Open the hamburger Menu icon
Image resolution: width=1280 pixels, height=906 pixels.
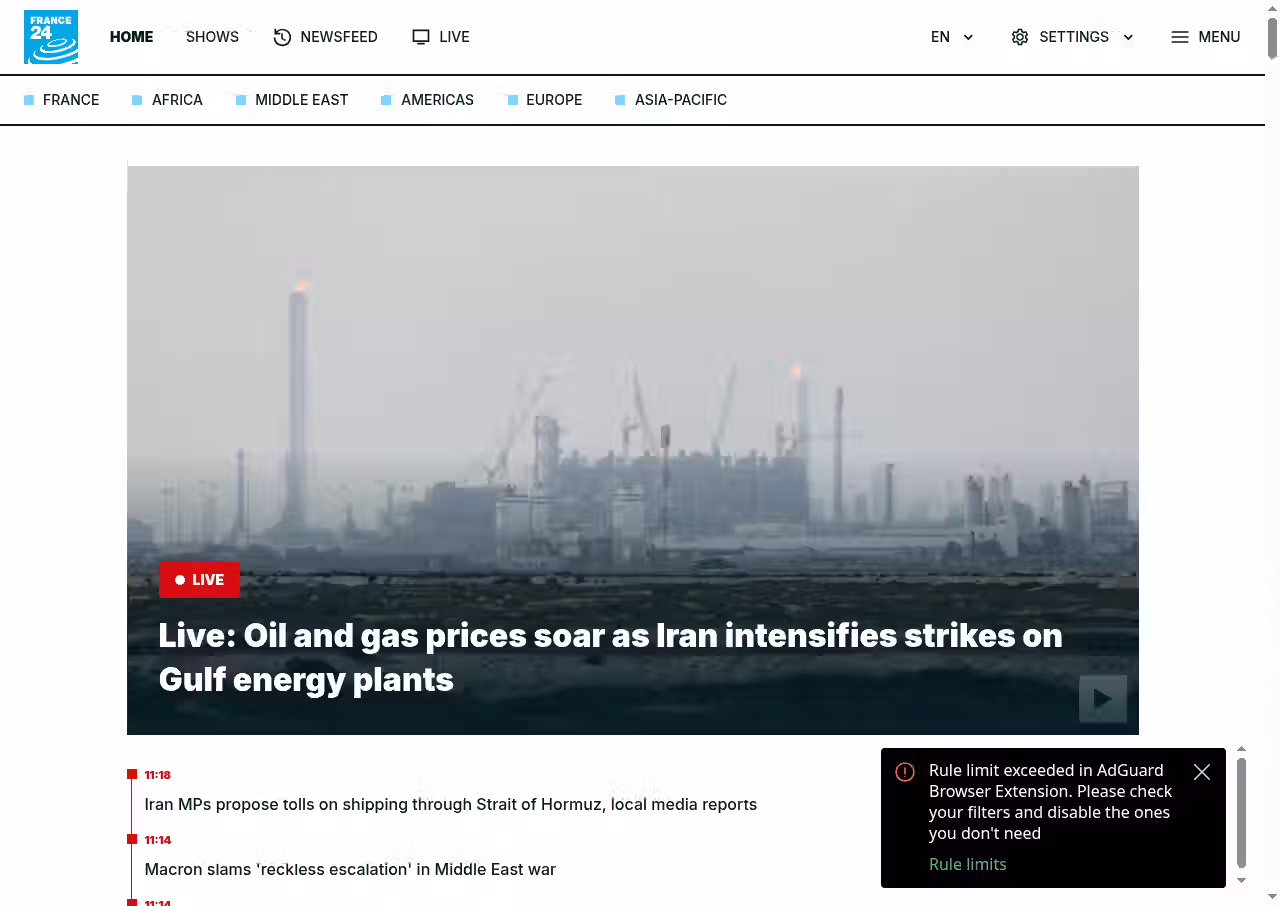tap(1180, 37)
